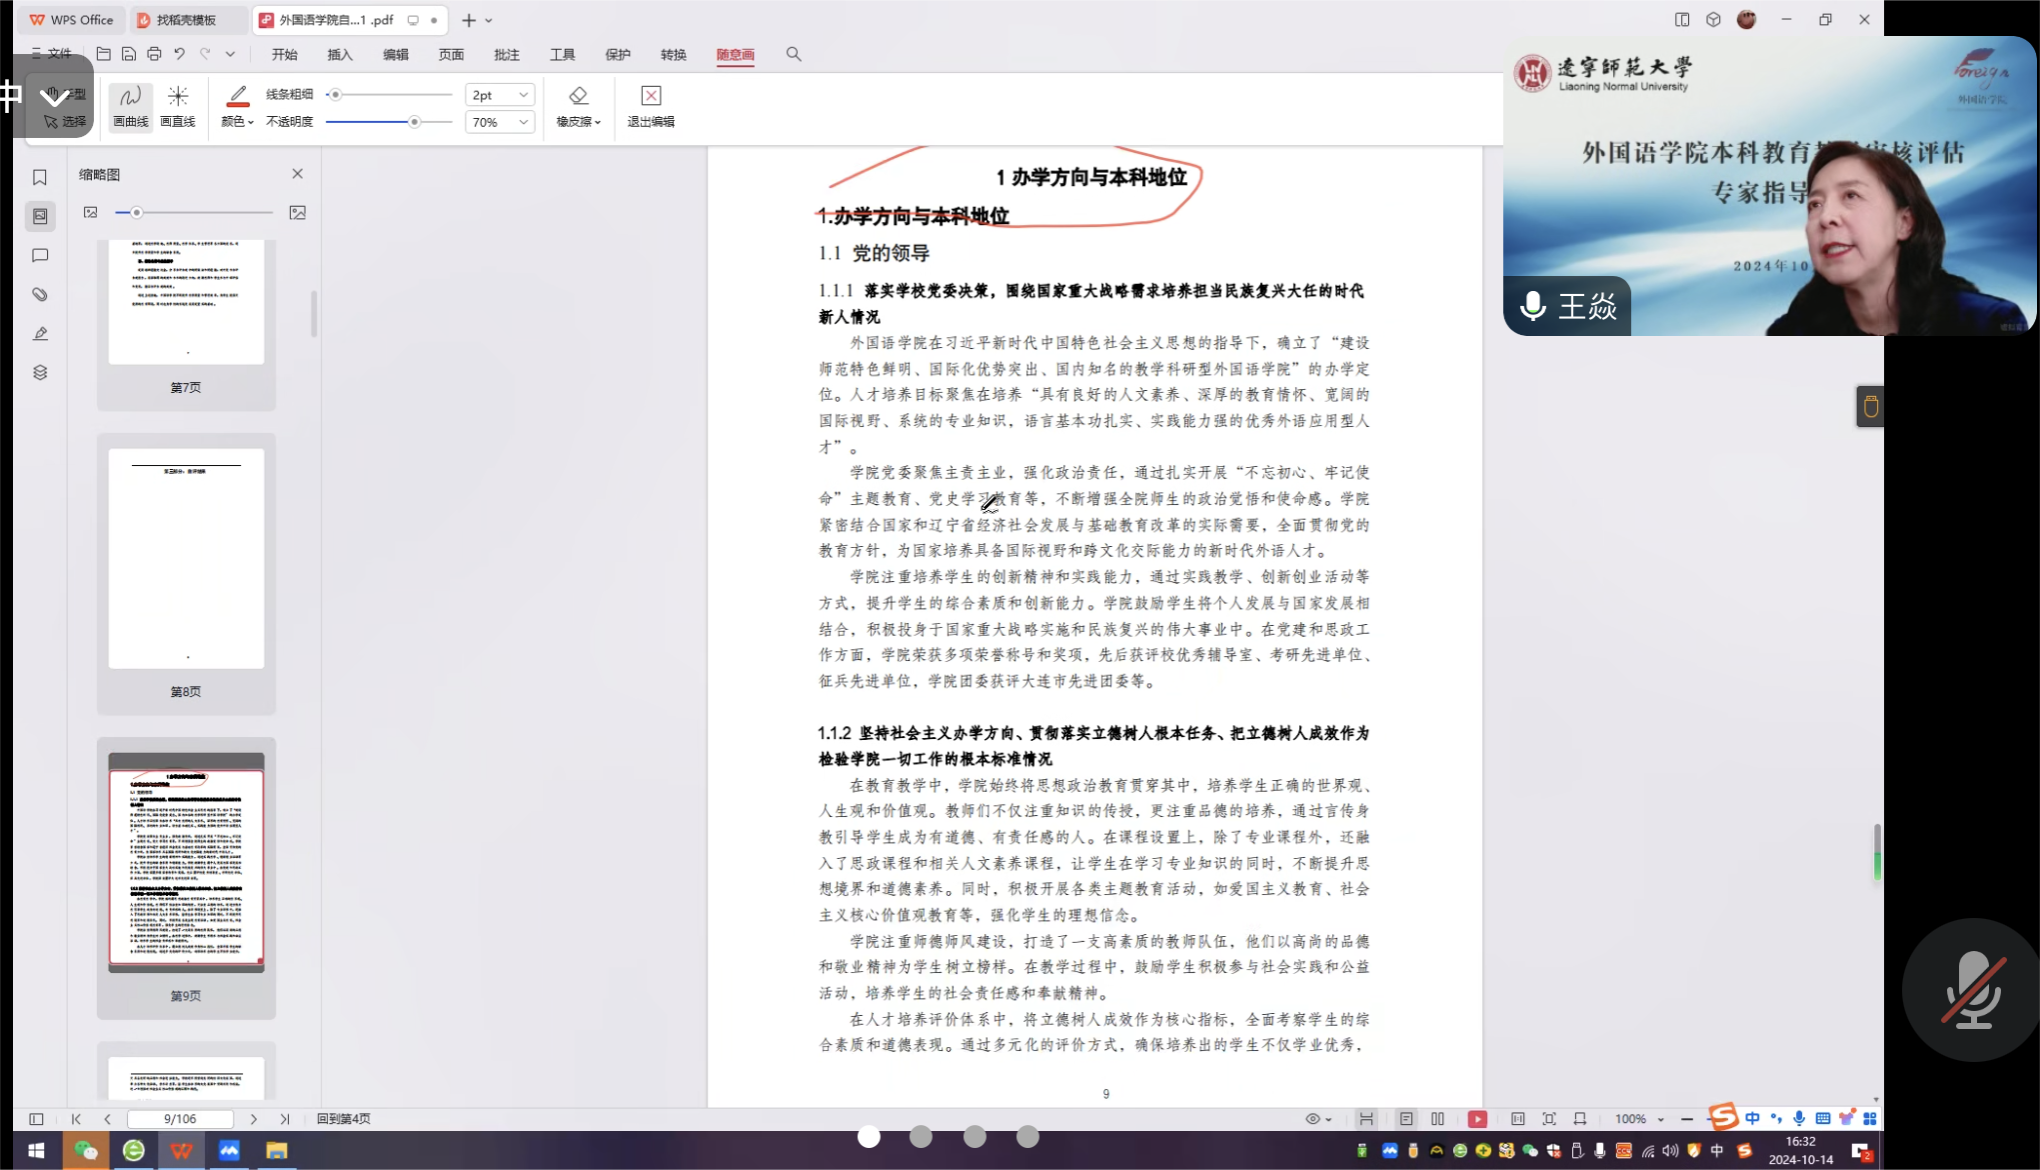Open the 工具 ribbon tab
The width and height of the screenshot is (2040, 1170).
[x=562, y=54]
